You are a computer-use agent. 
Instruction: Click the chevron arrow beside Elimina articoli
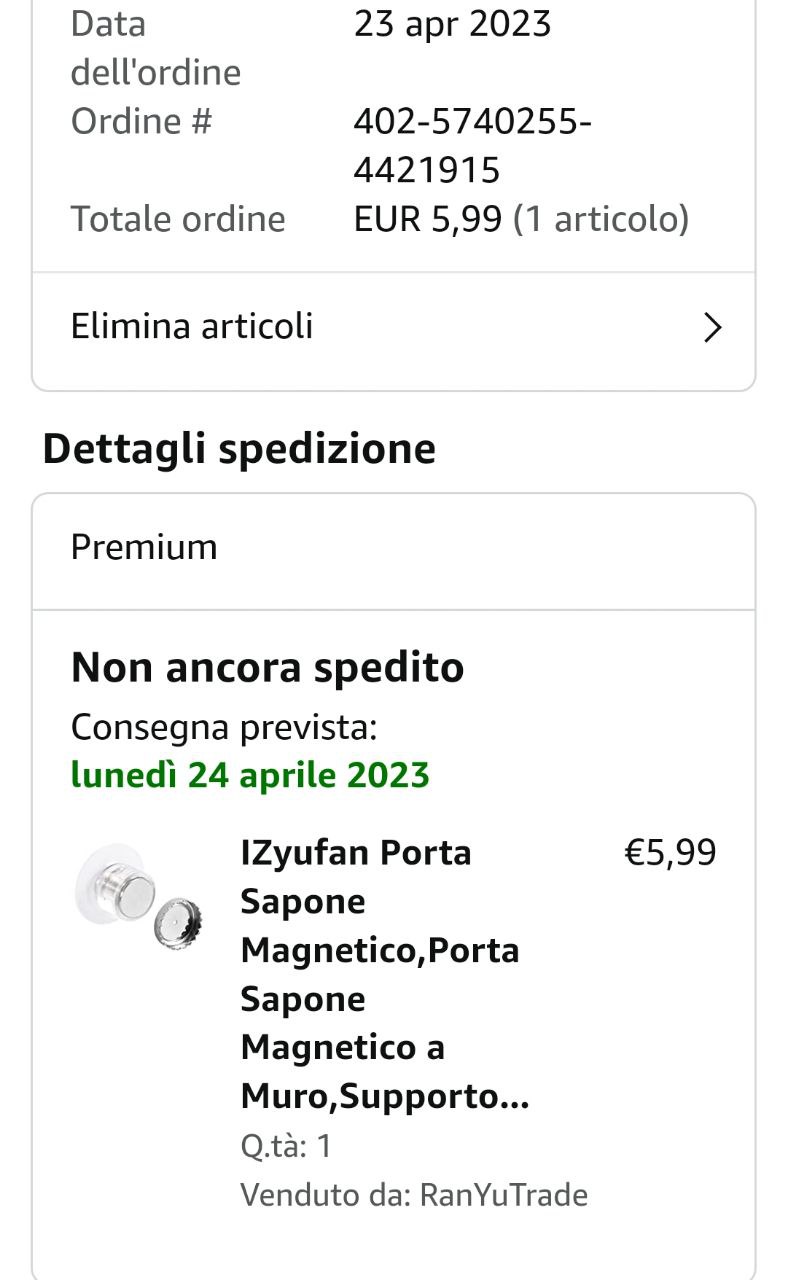(x=712, y=327)
